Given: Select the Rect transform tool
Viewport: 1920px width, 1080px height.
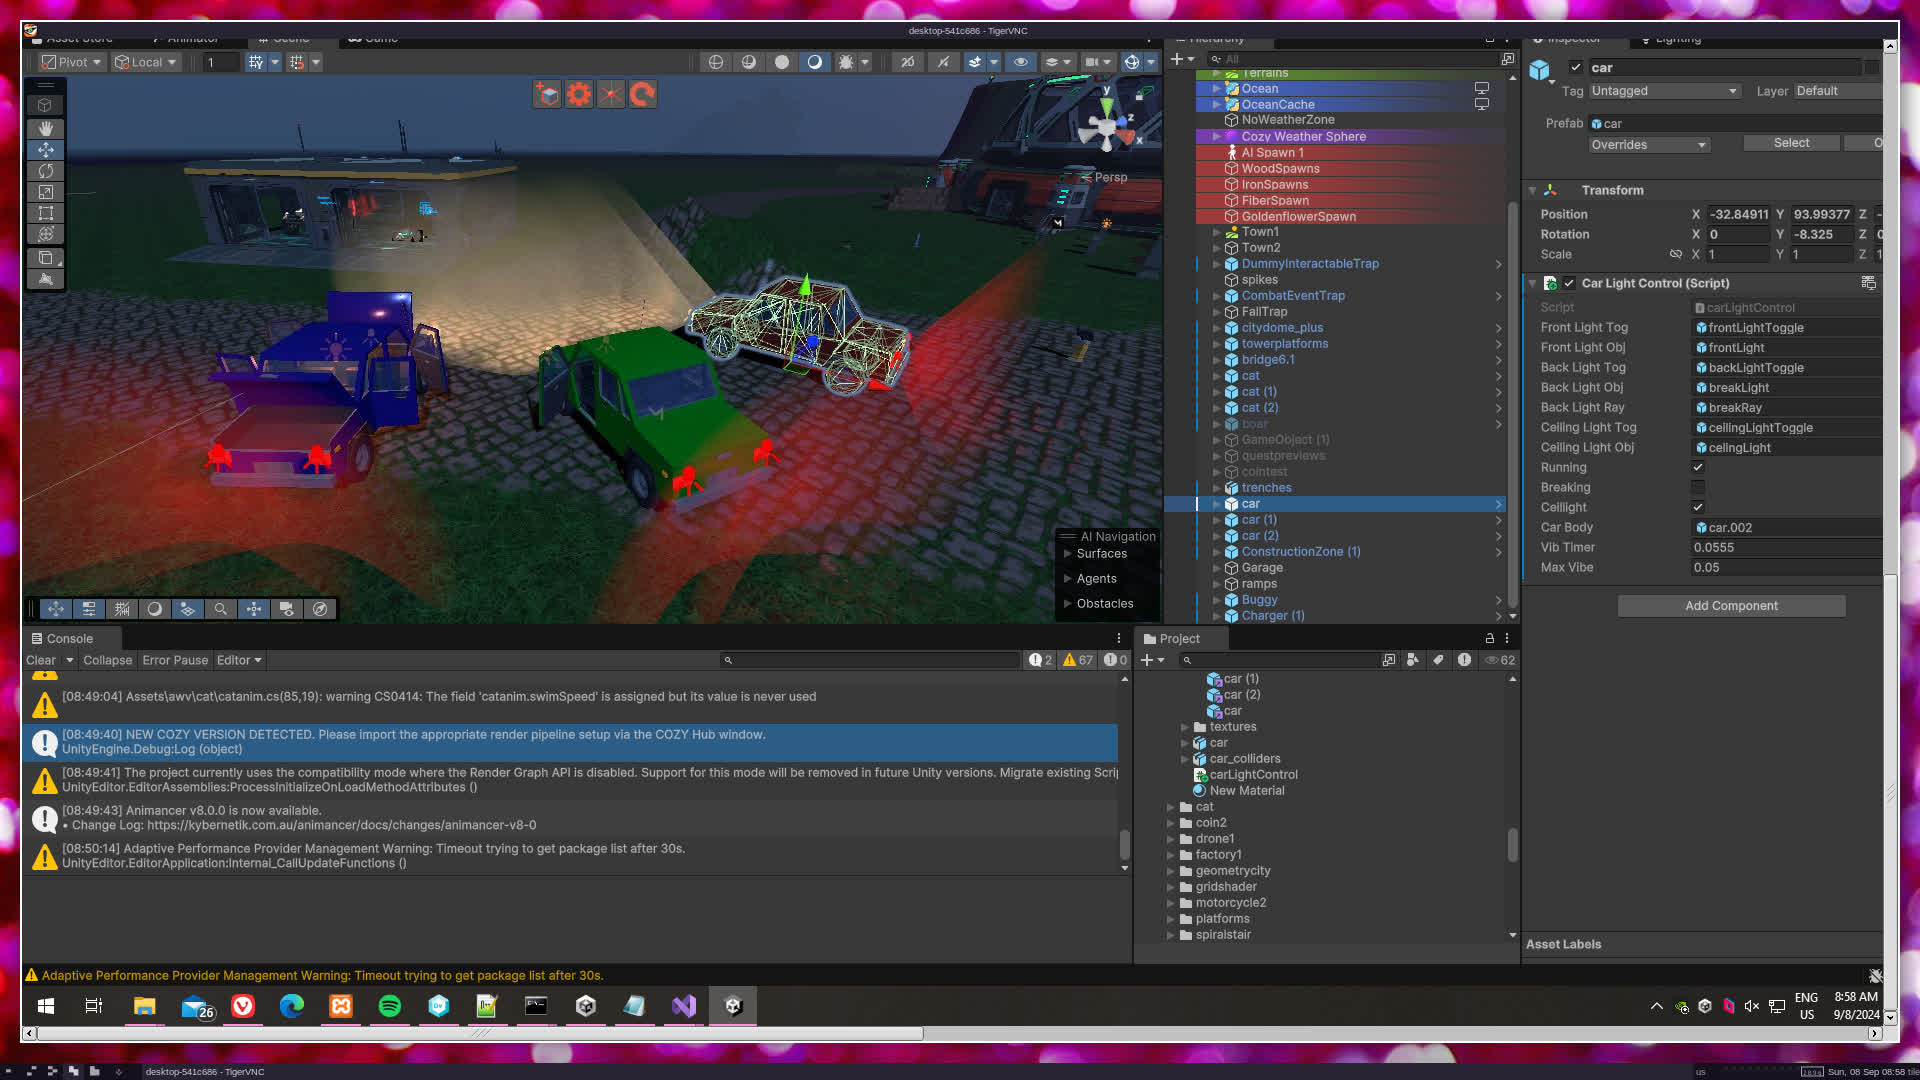Looking at the screenshot, I should point(46,213).
